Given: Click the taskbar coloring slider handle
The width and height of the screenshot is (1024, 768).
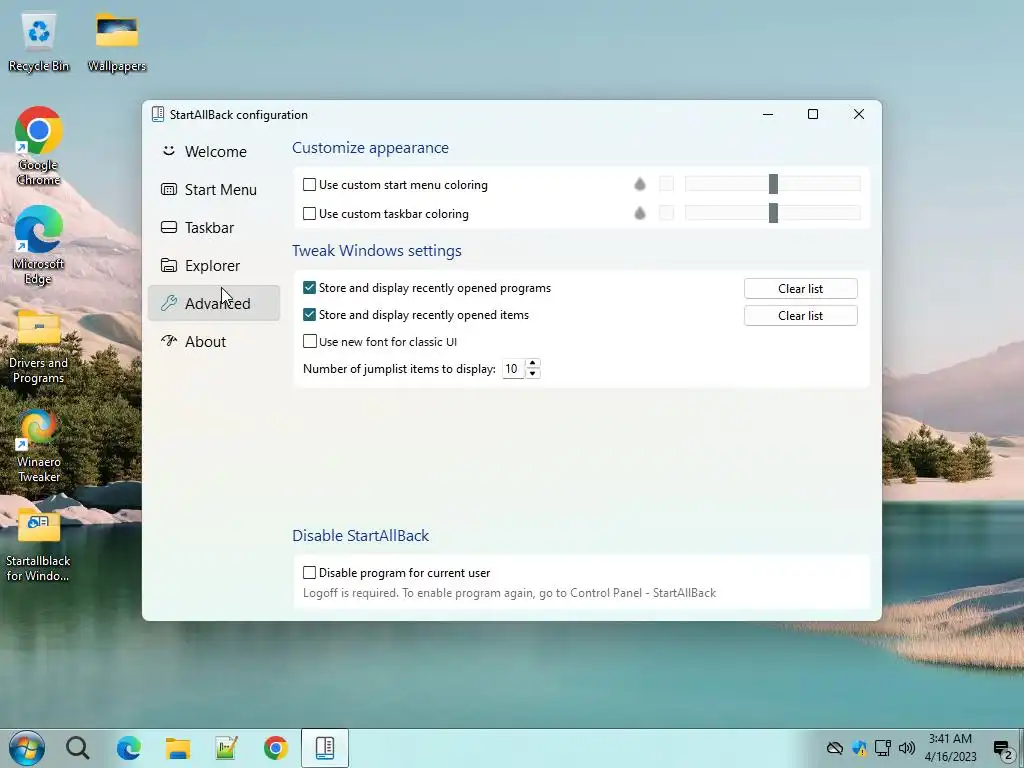Looking at the screenshot, I should pyautogui.click(x=773, y=213).
